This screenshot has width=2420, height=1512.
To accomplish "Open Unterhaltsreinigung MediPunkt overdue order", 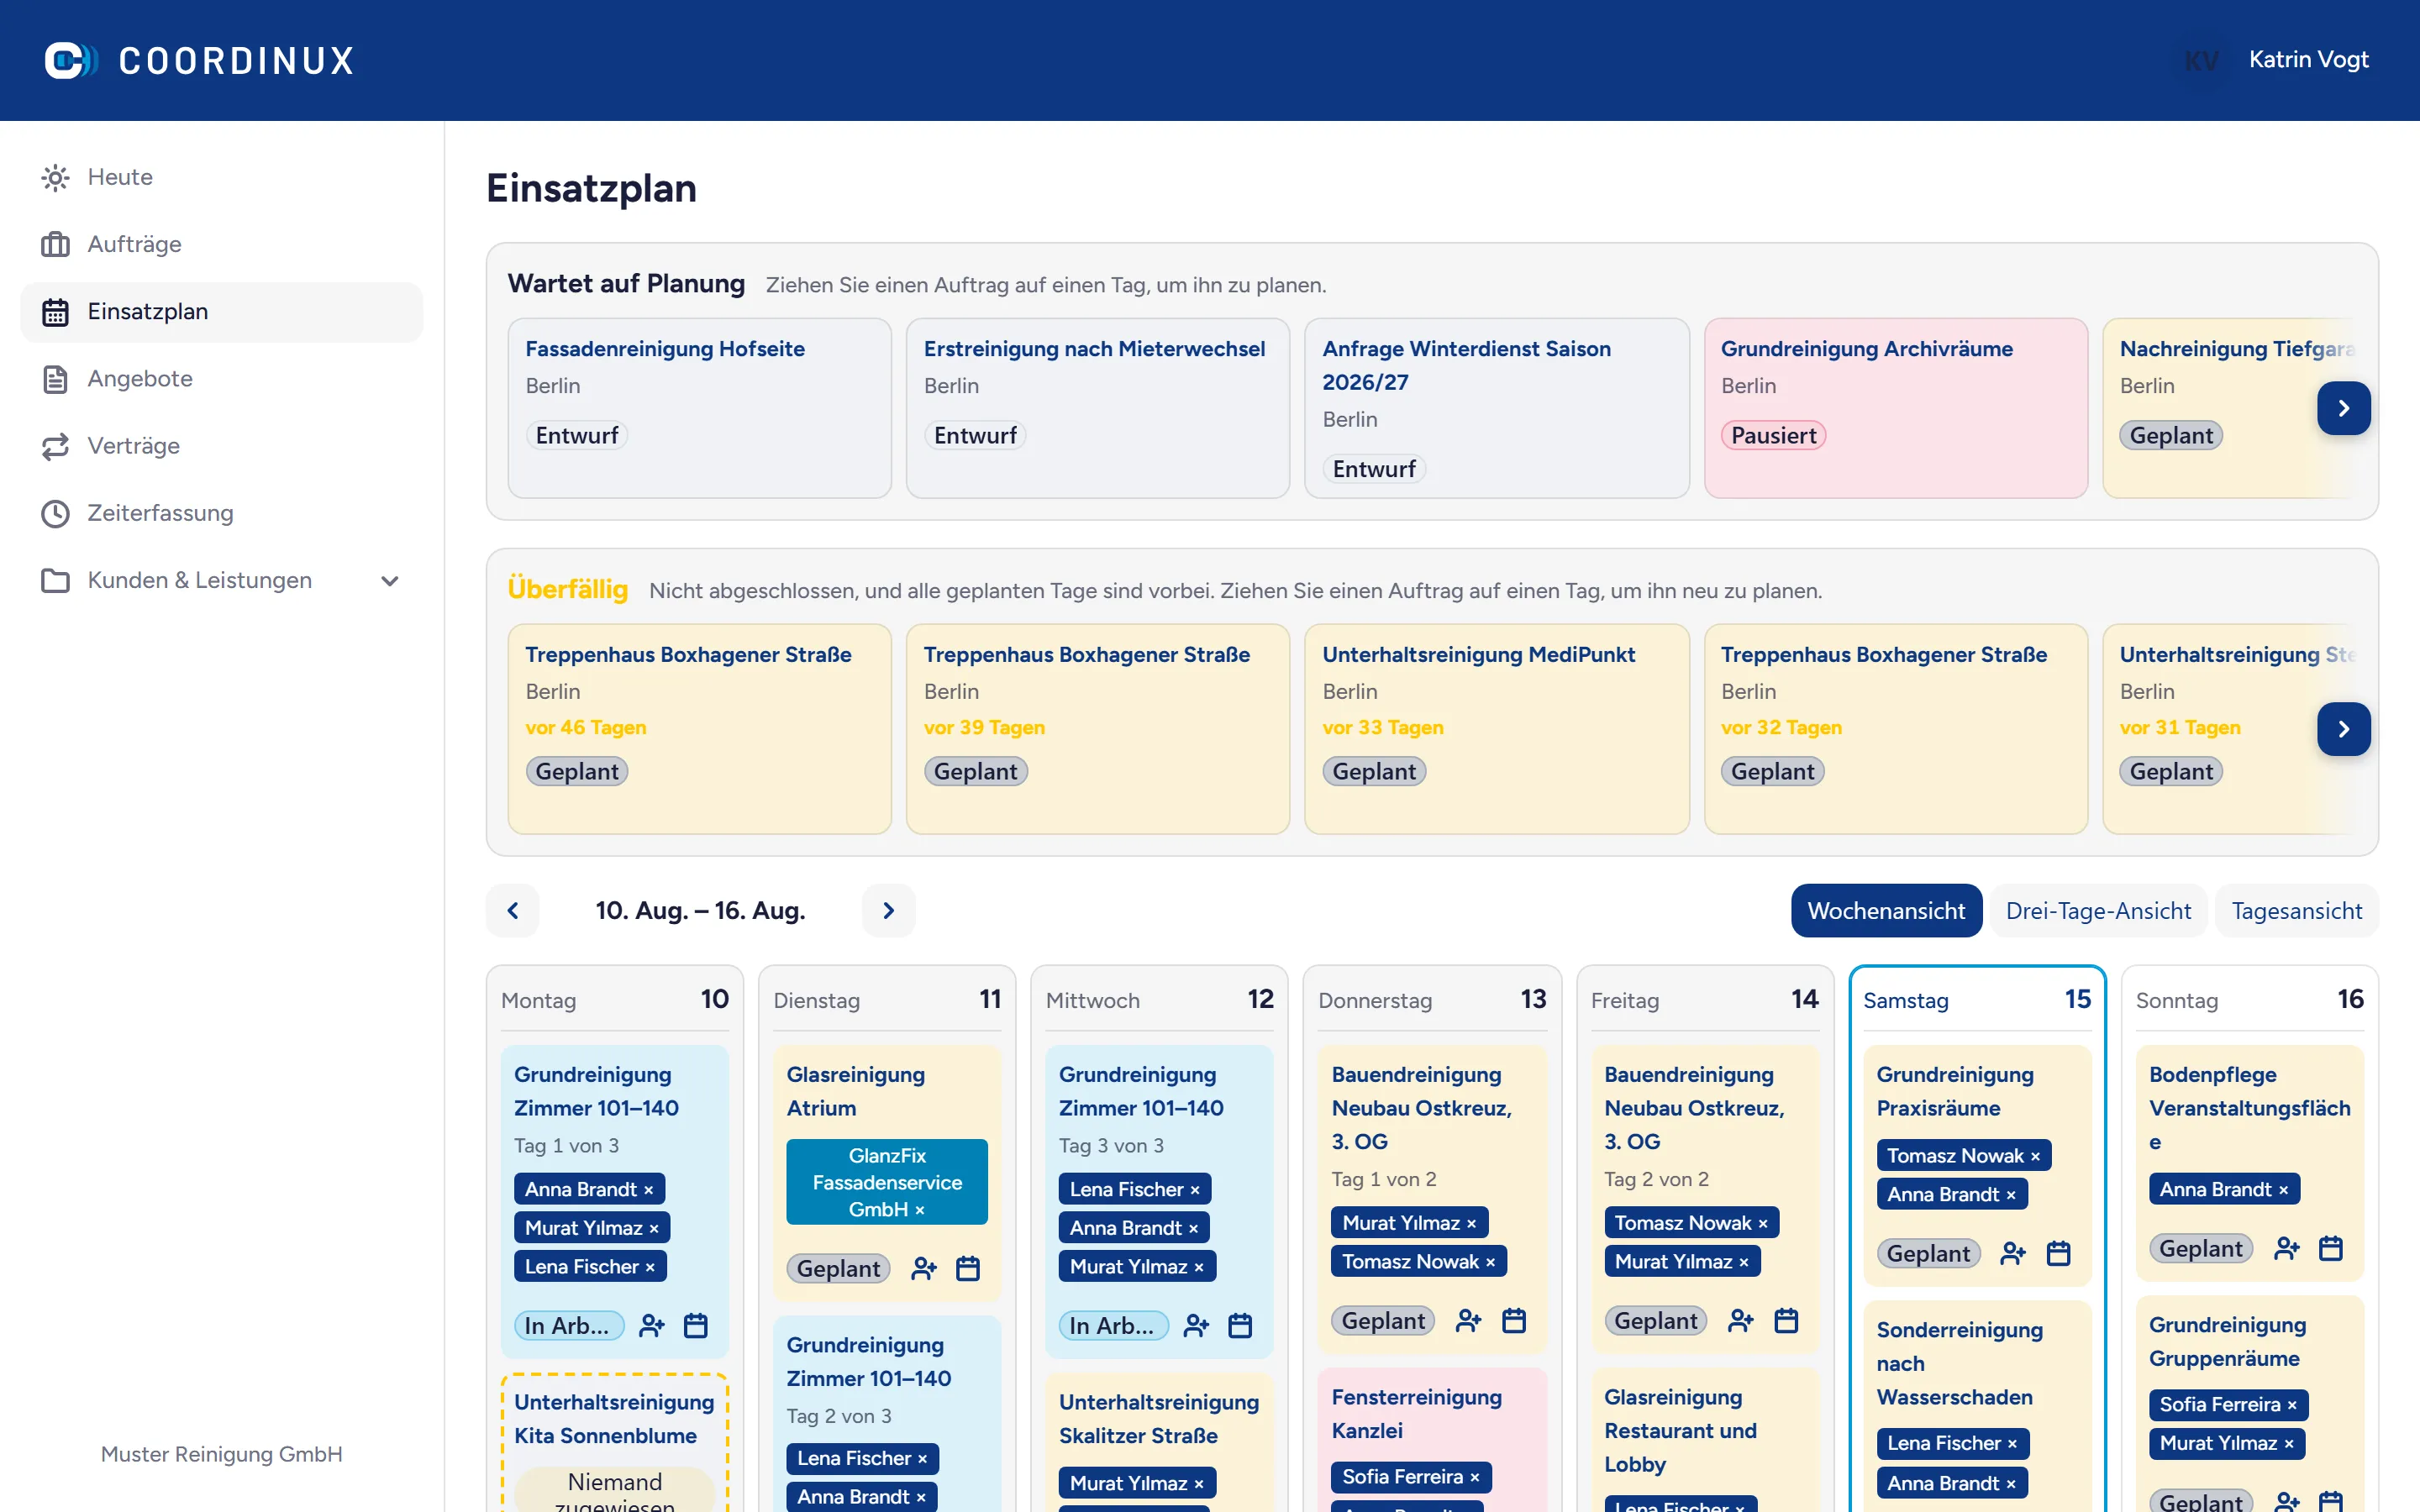I will tap(1478, 655).
